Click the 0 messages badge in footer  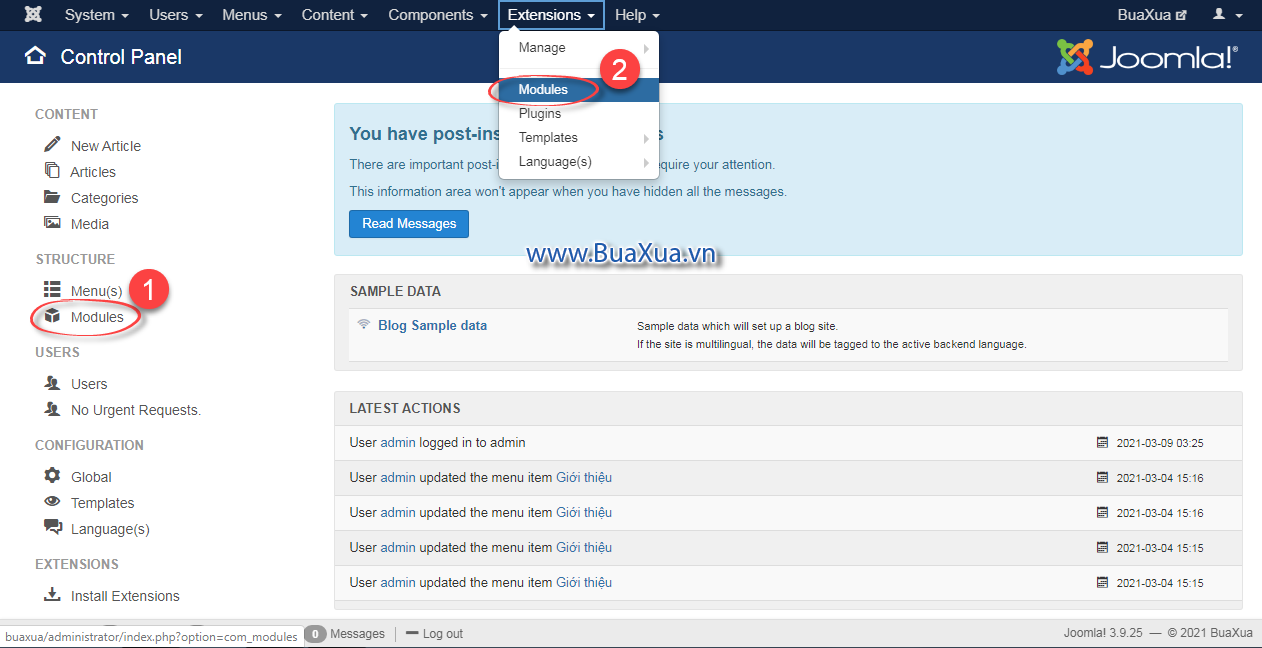[315, 634]
